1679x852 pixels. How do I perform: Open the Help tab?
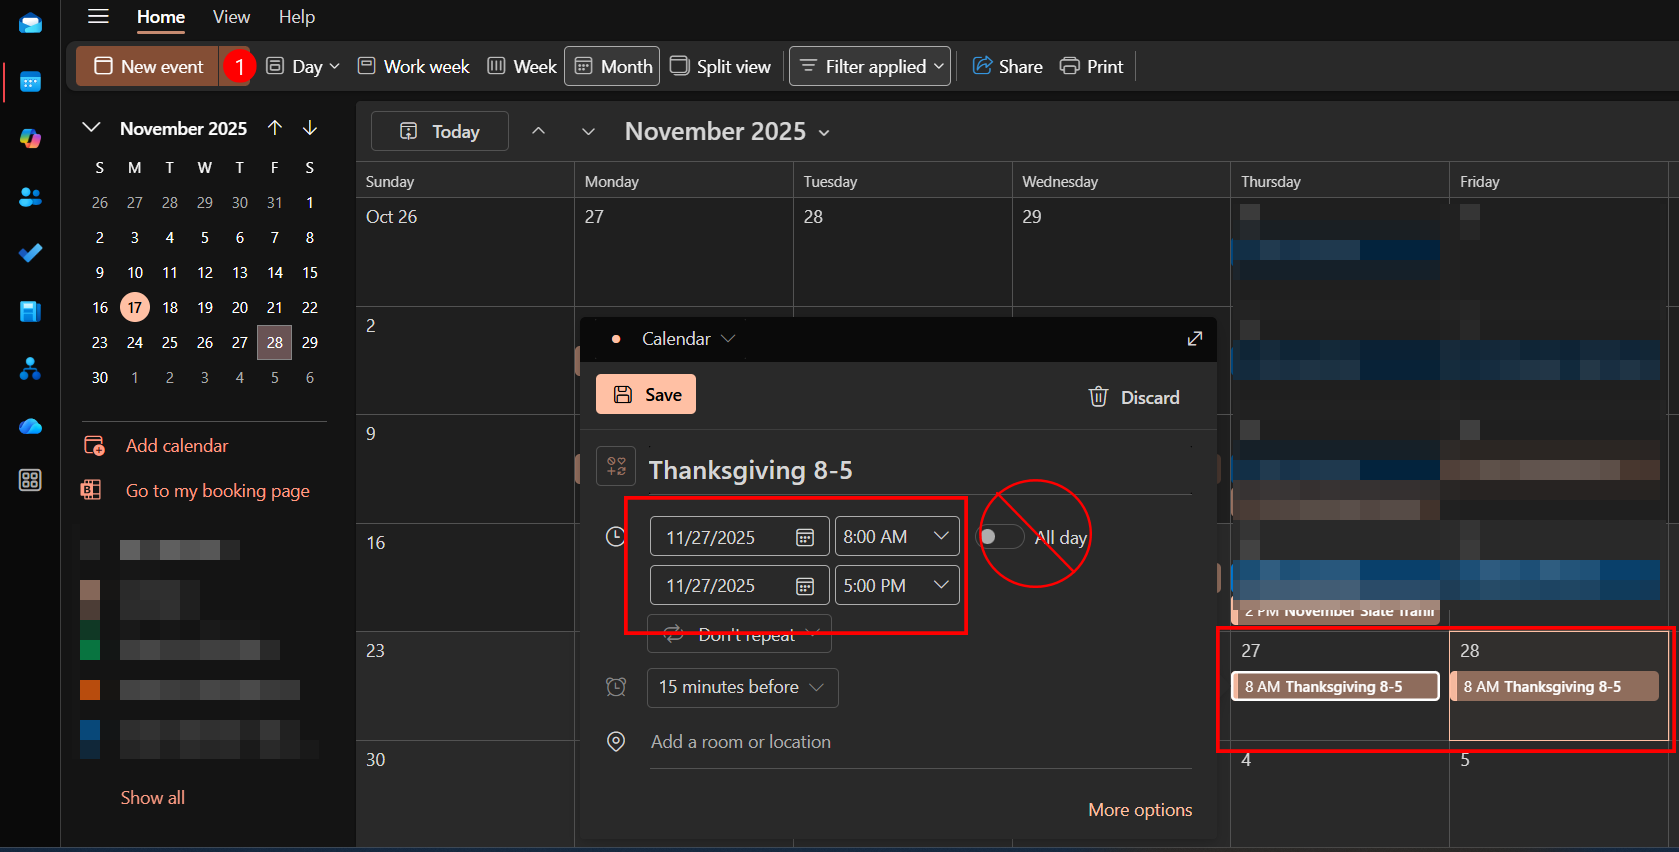tap(297, 17)
